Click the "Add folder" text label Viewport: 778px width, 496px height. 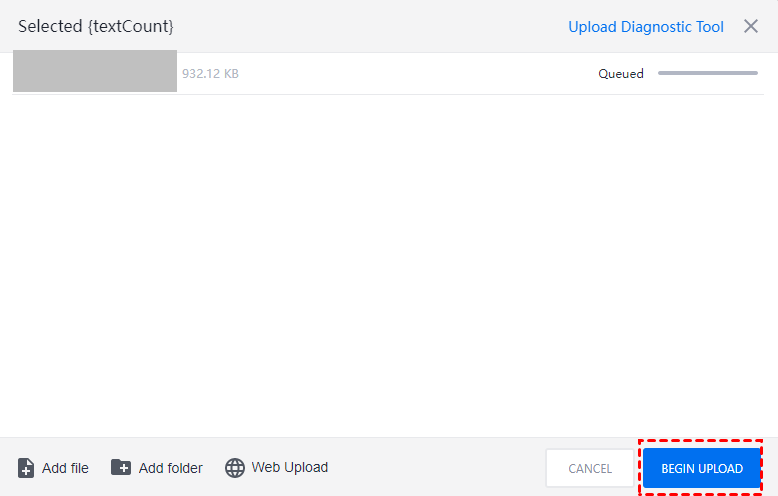[171, 468]
